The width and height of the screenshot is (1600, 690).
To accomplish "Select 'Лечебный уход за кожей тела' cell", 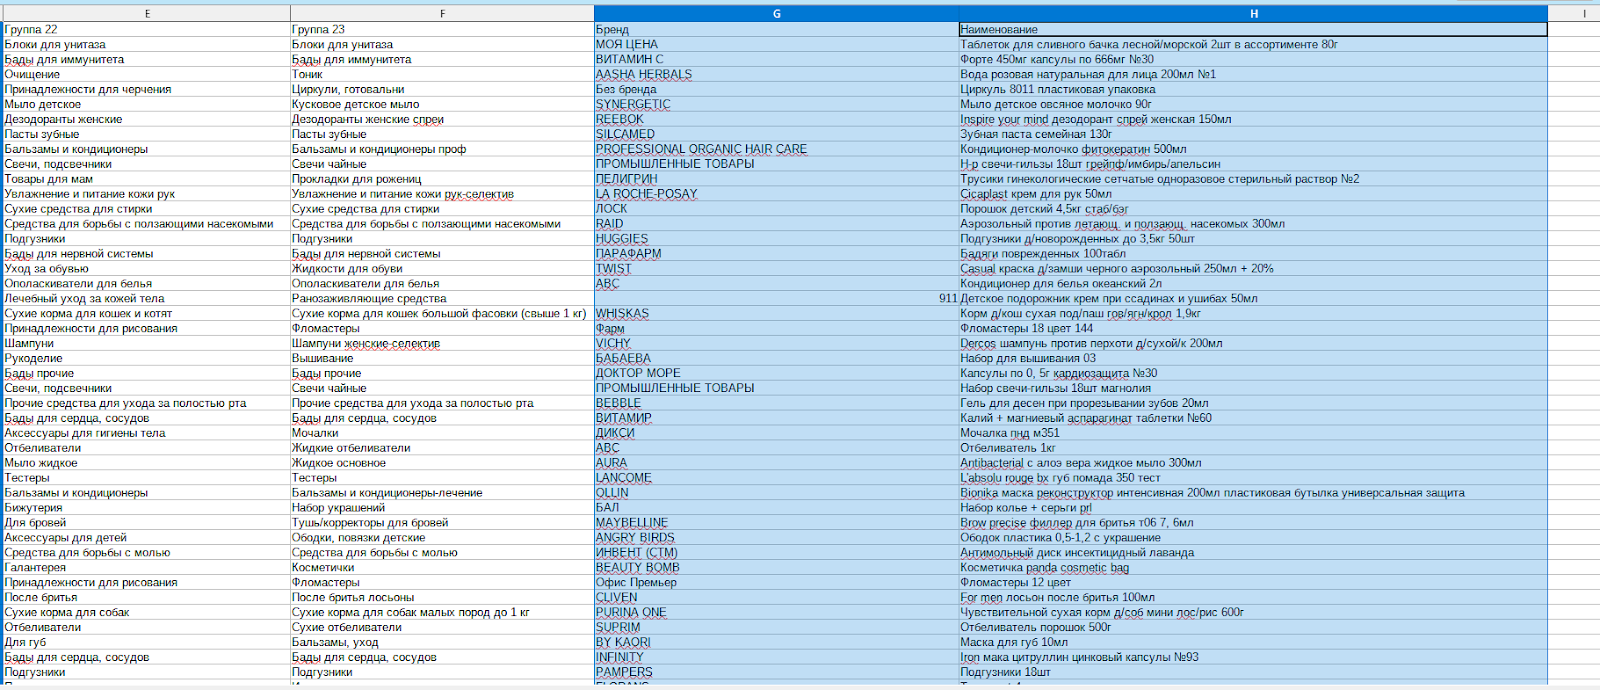I will click(x=147, y=298).
